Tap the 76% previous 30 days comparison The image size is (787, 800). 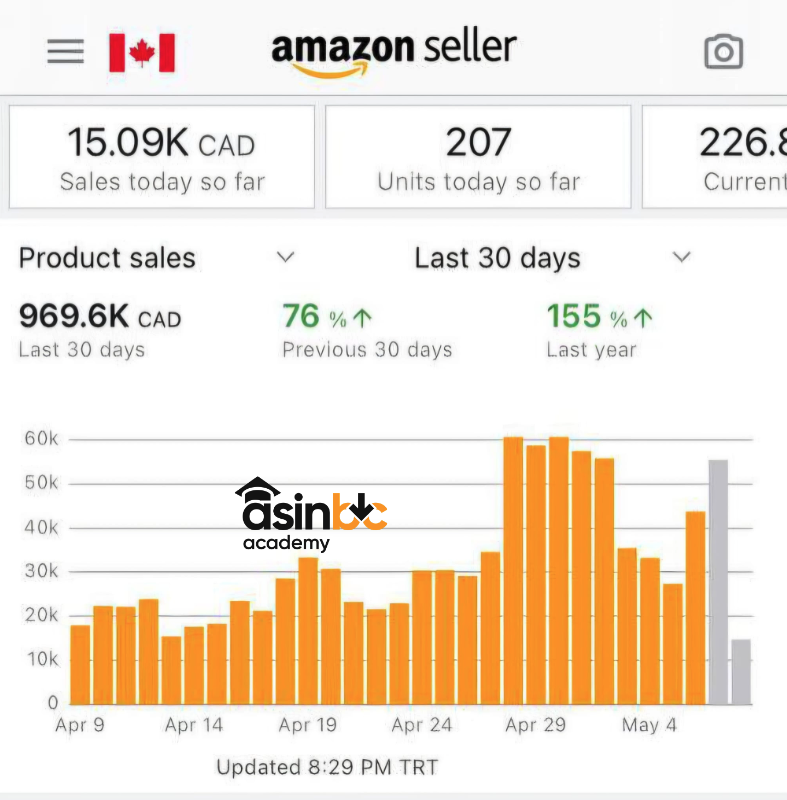click(x=366, y=330)
